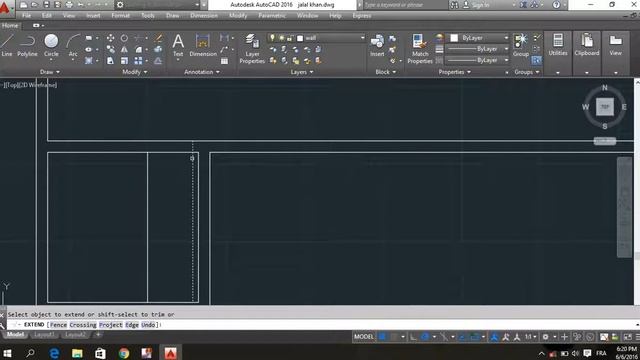
Task: Click the Stretch tool icon
Action: click(110, 61)
